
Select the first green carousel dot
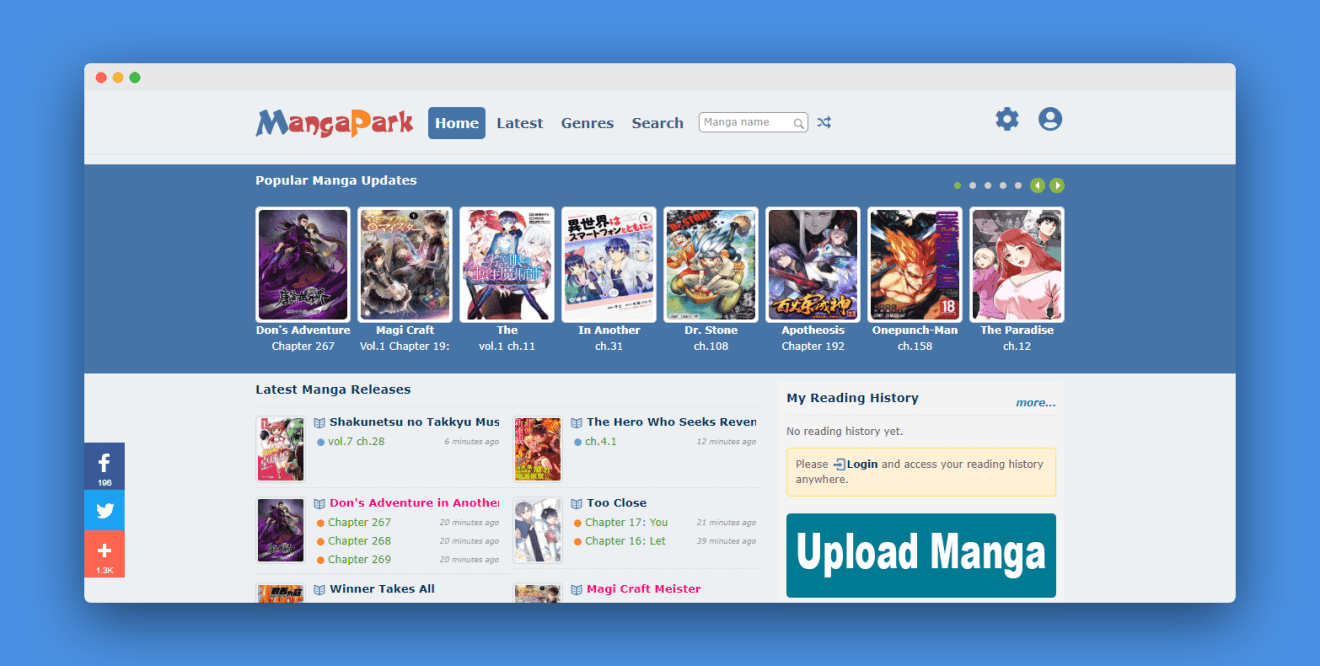click(x=957, y=185)
